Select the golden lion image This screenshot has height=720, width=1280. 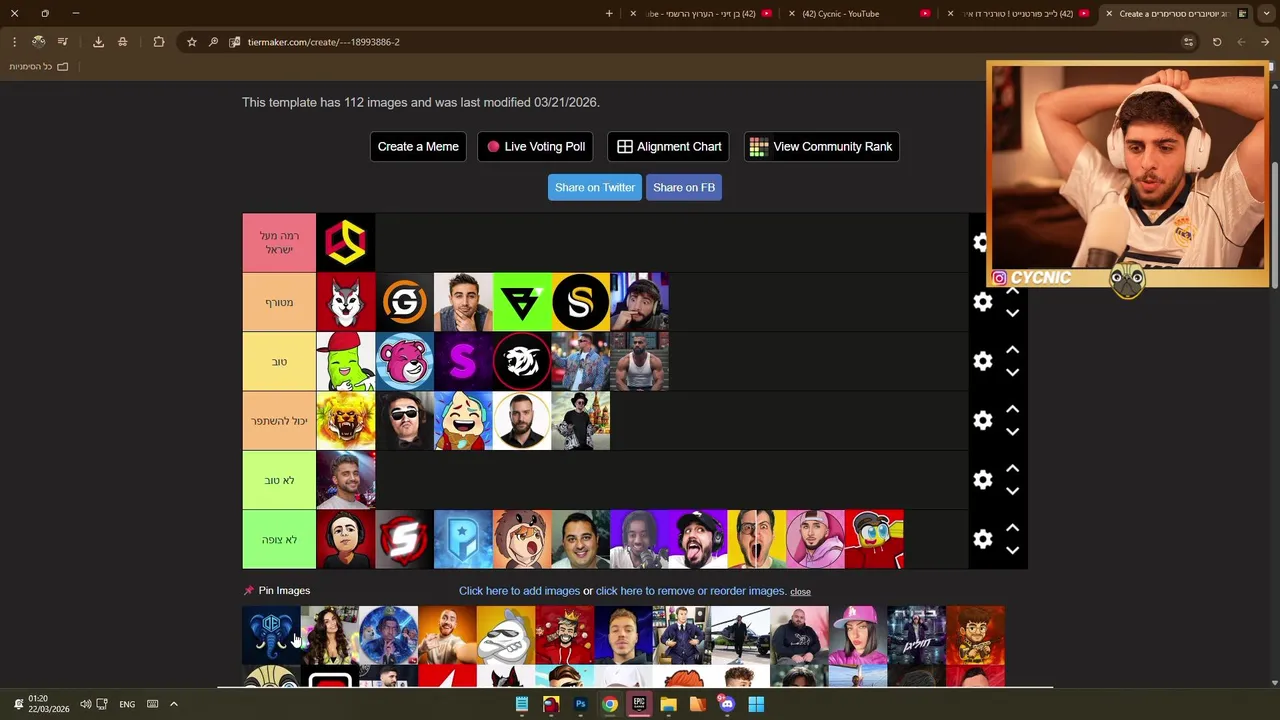point(346,421)
